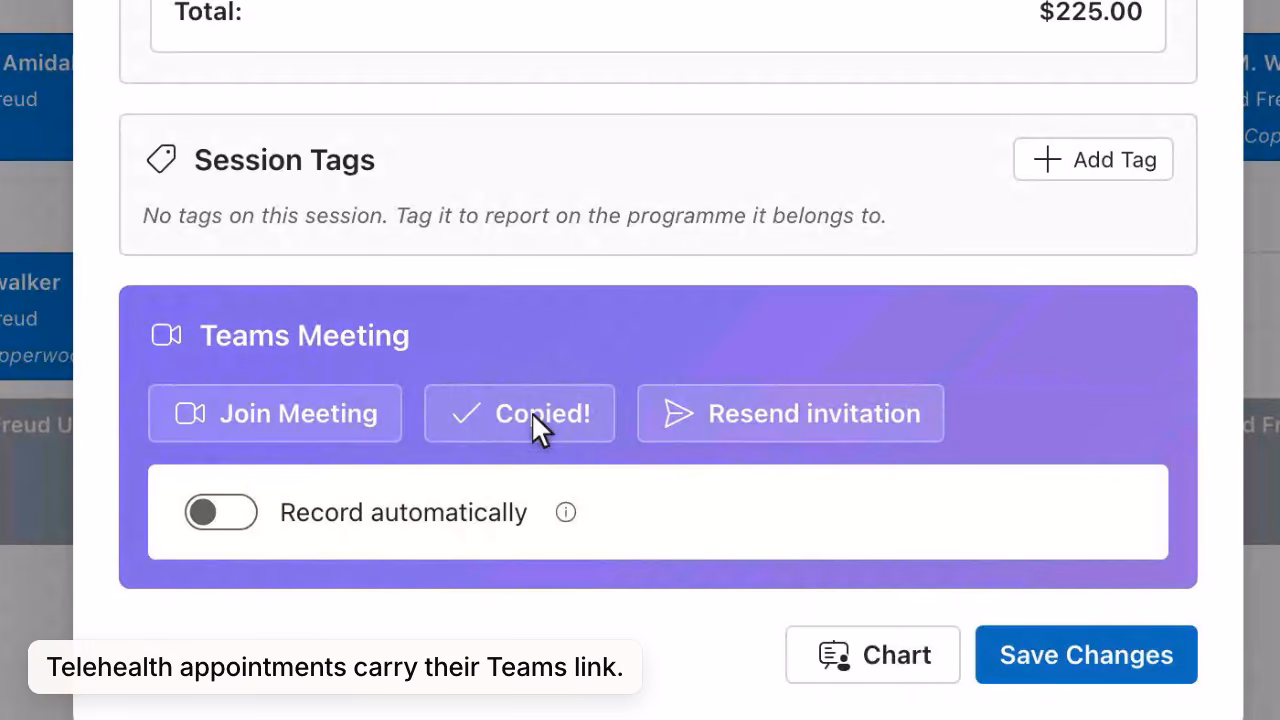Screen dimensions: 1280x720
Task: Click the session tag icon
Action: (x=161, y=159)
